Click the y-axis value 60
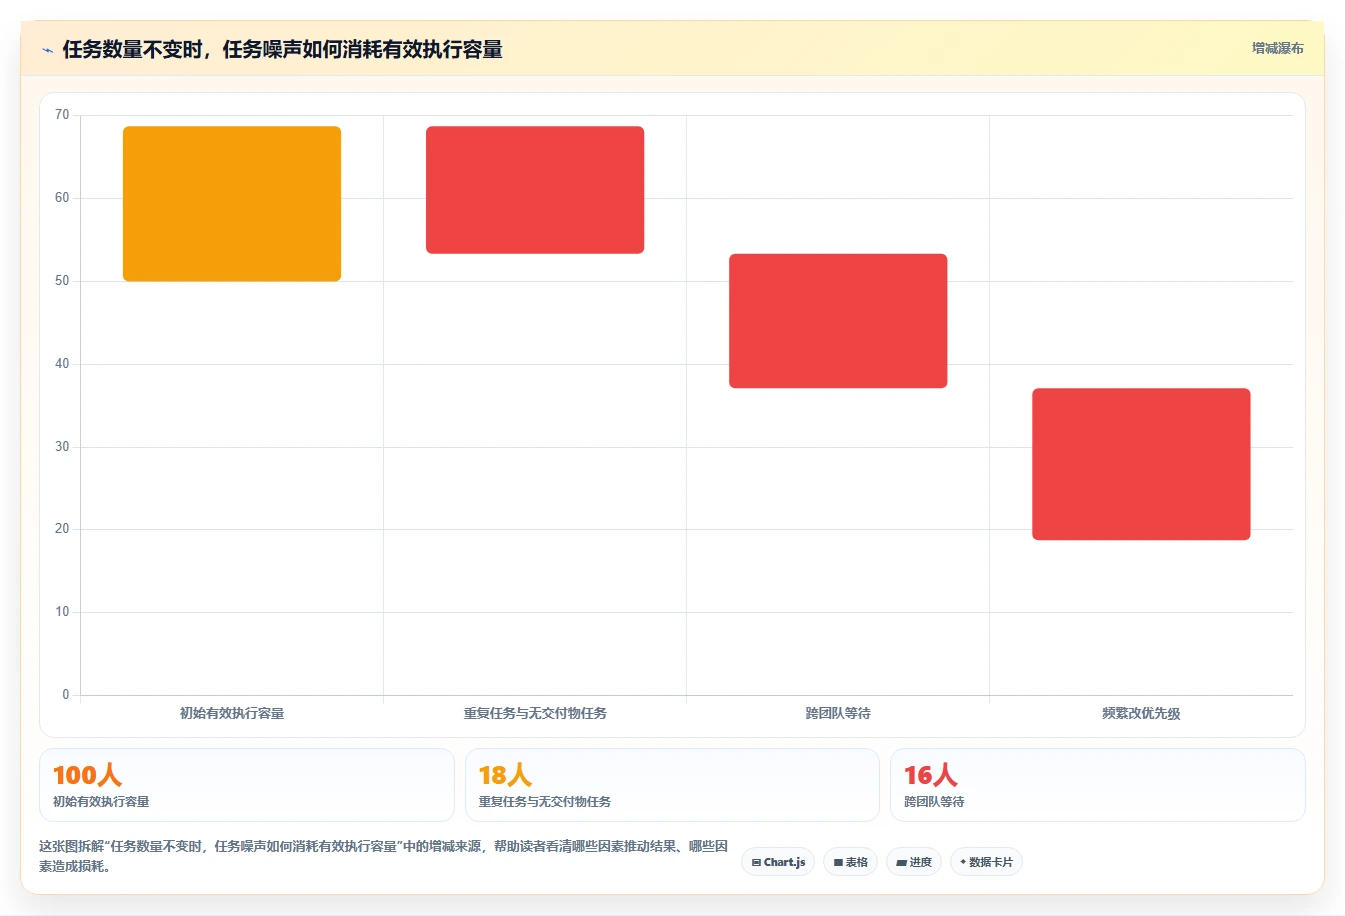Image resolution: width=1345 pixels, height=916 pixels. (62, 198)
